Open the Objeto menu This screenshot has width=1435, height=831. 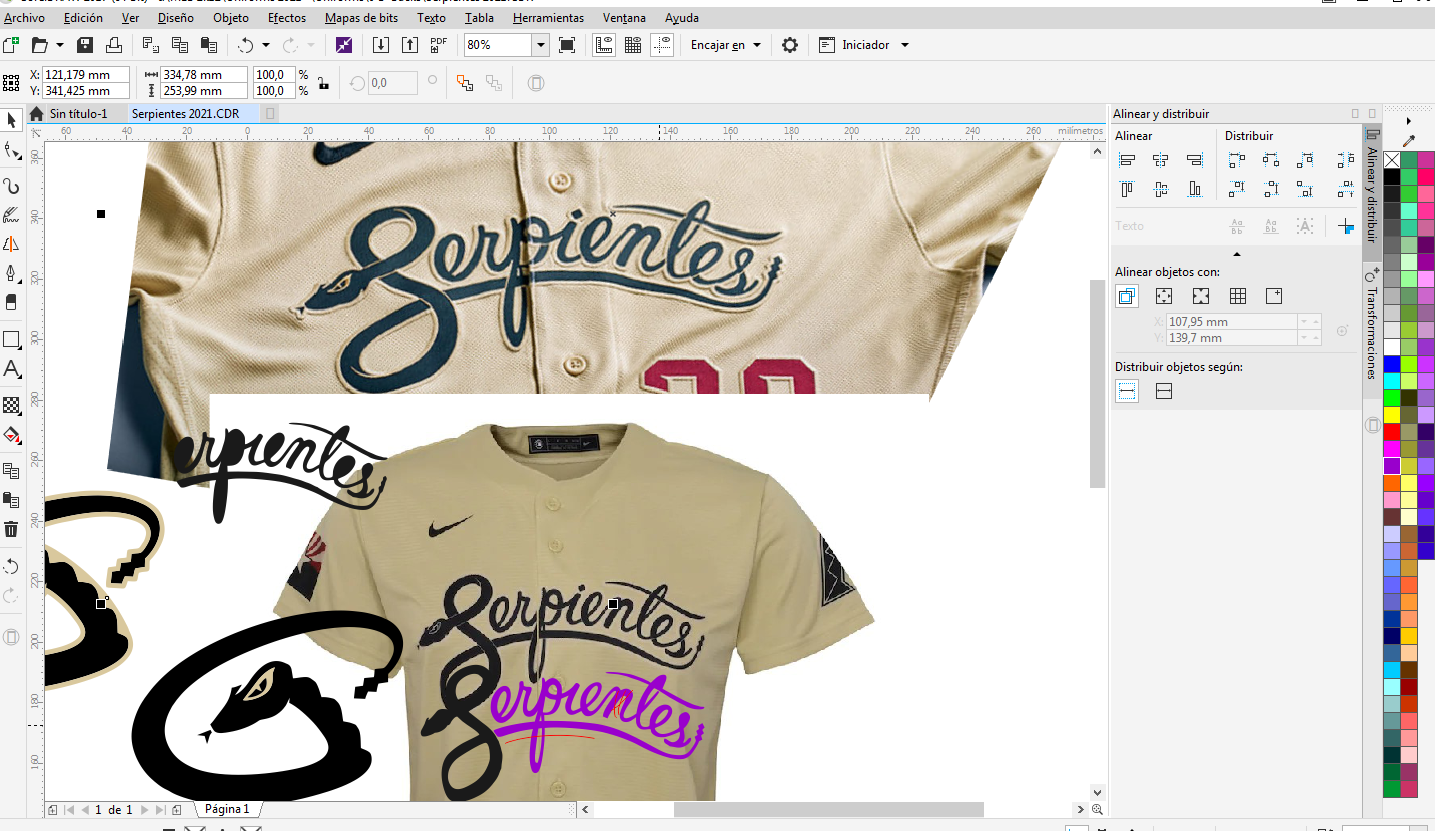click(x=231, y=18)
